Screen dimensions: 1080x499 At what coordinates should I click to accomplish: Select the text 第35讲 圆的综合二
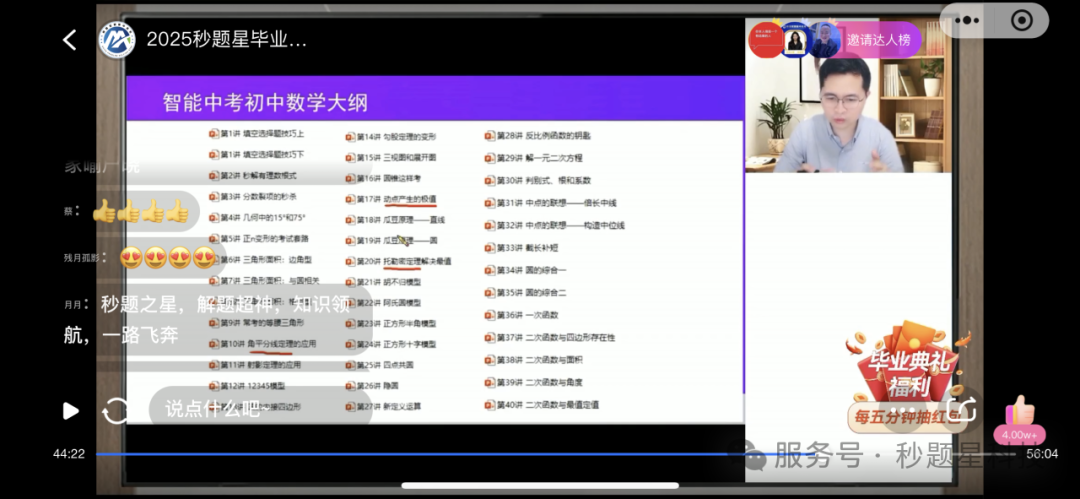[x=531, y=292]
